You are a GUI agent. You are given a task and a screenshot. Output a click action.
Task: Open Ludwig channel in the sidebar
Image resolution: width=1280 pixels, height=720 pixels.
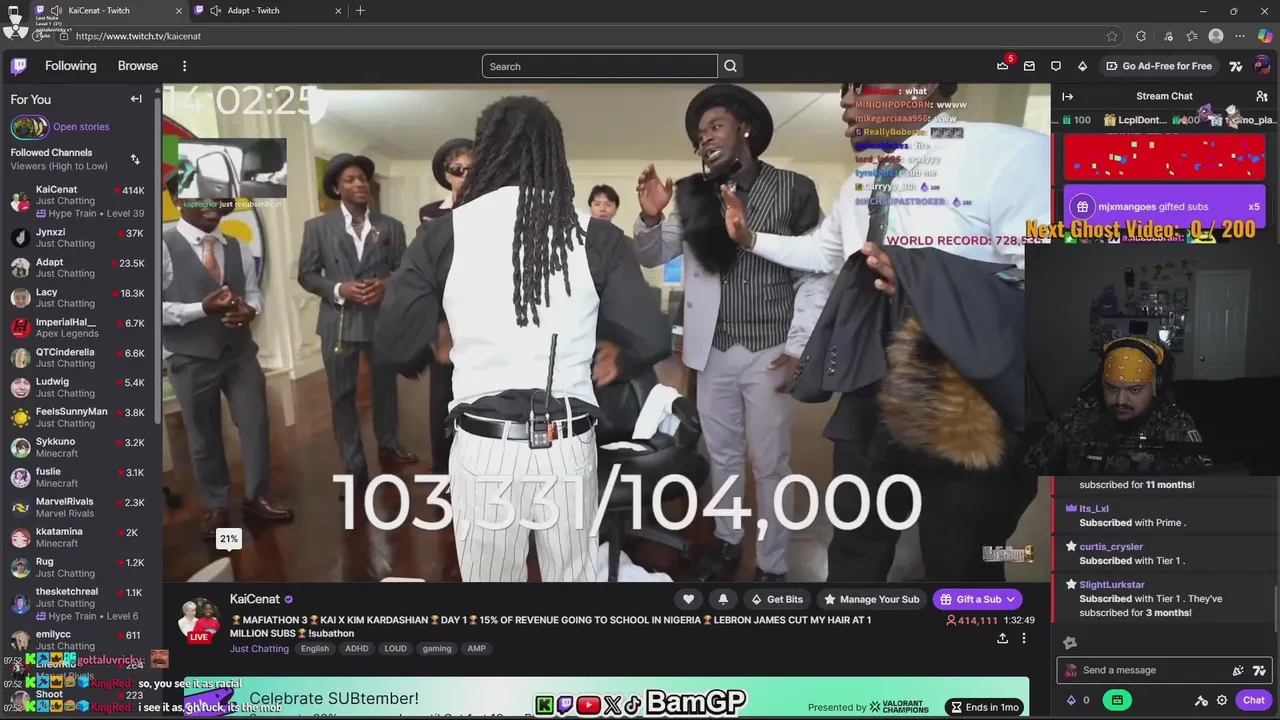pos(80,387)
